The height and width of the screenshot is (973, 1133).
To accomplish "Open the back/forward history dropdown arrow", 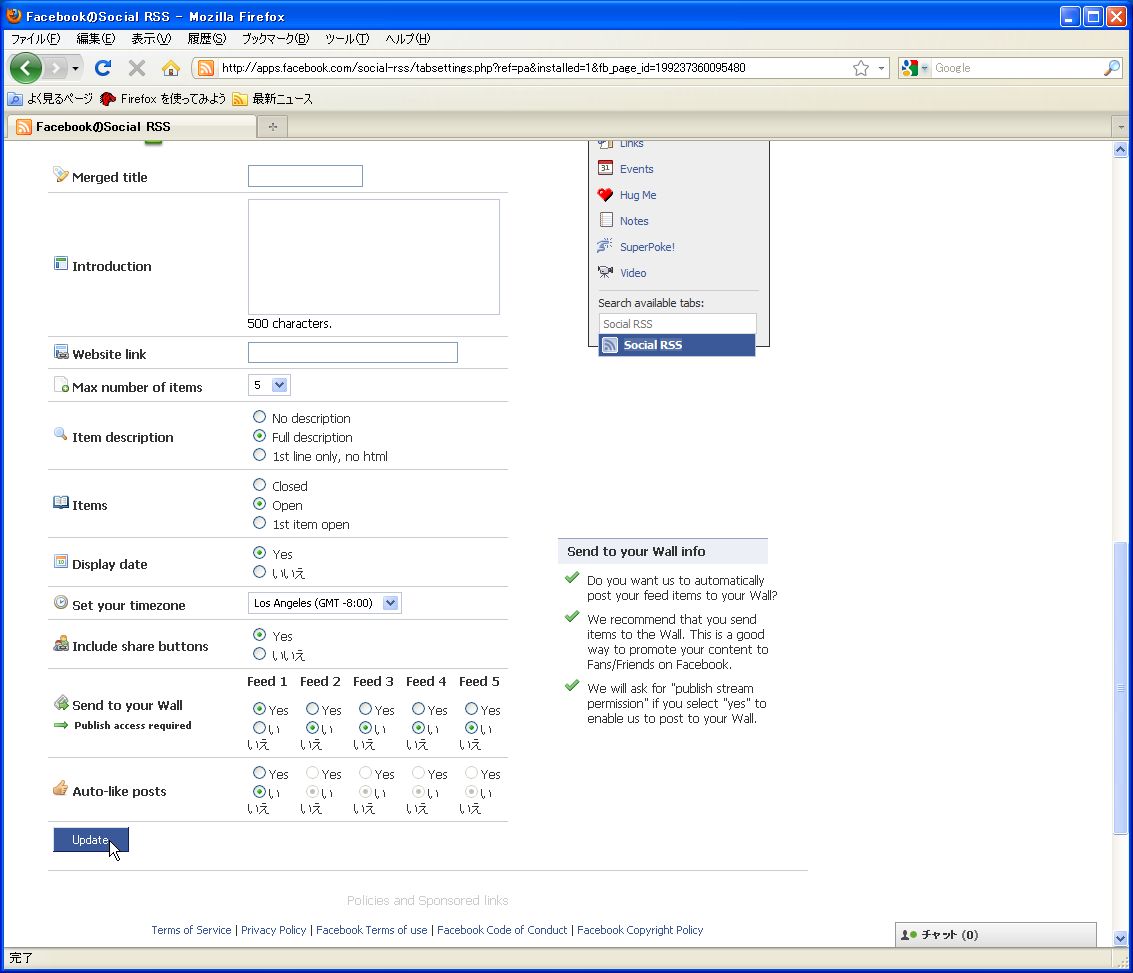I will click(75, 69).
